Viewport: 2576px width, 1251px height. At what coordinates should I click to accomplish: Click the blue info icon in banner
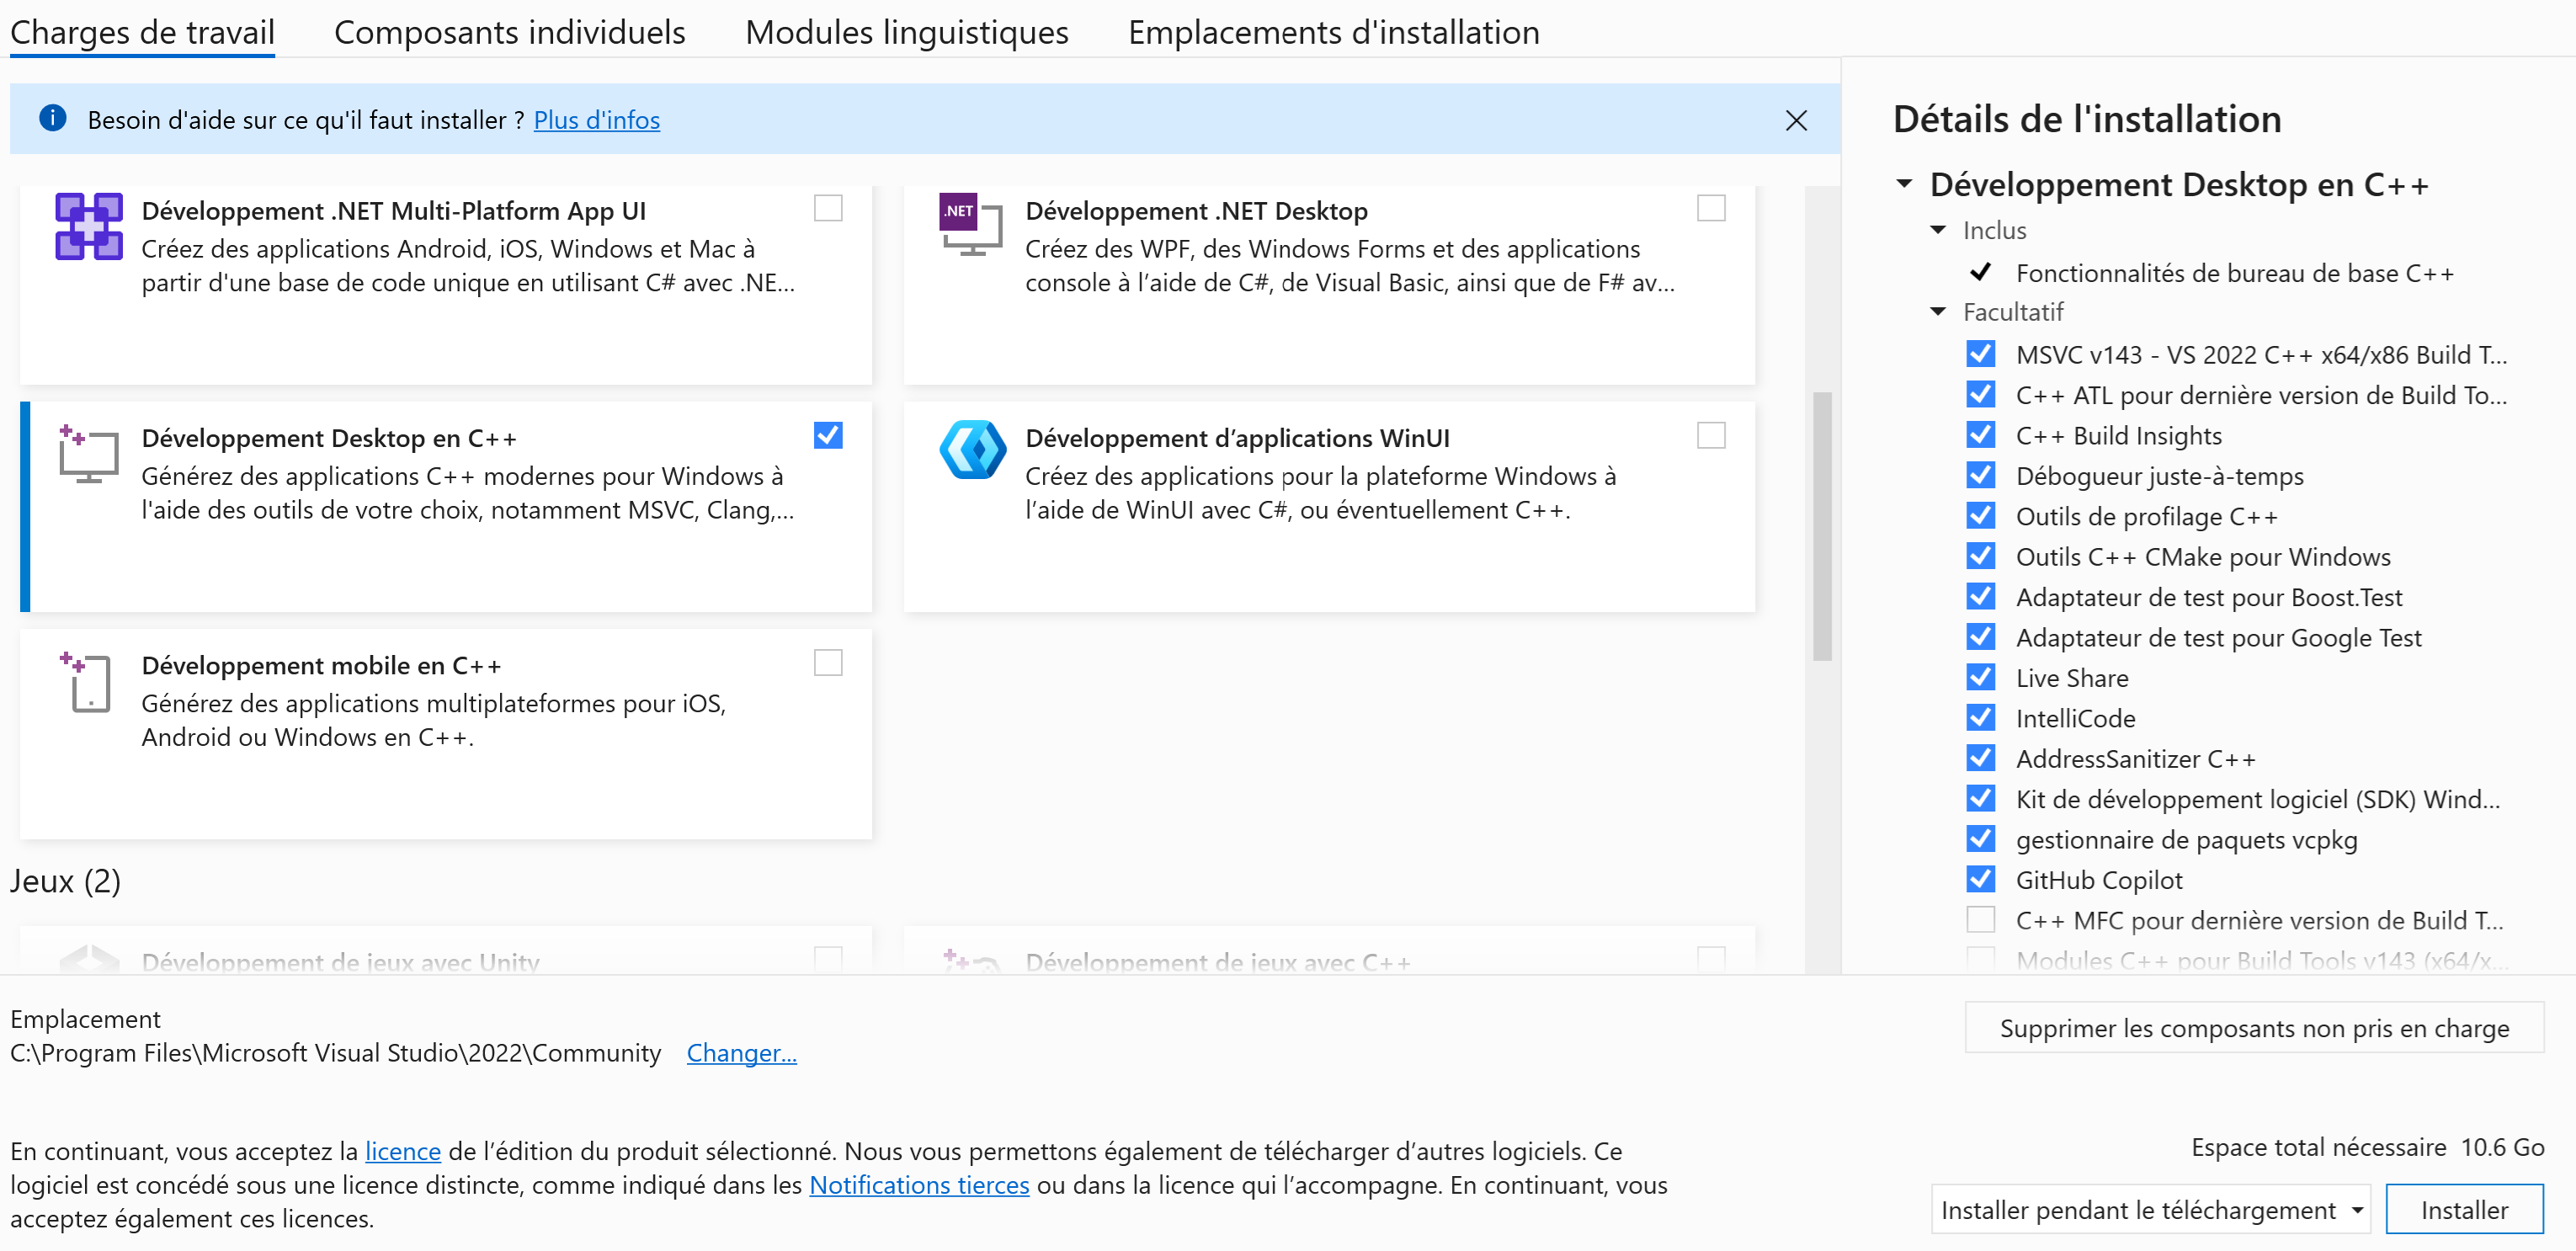52,119
